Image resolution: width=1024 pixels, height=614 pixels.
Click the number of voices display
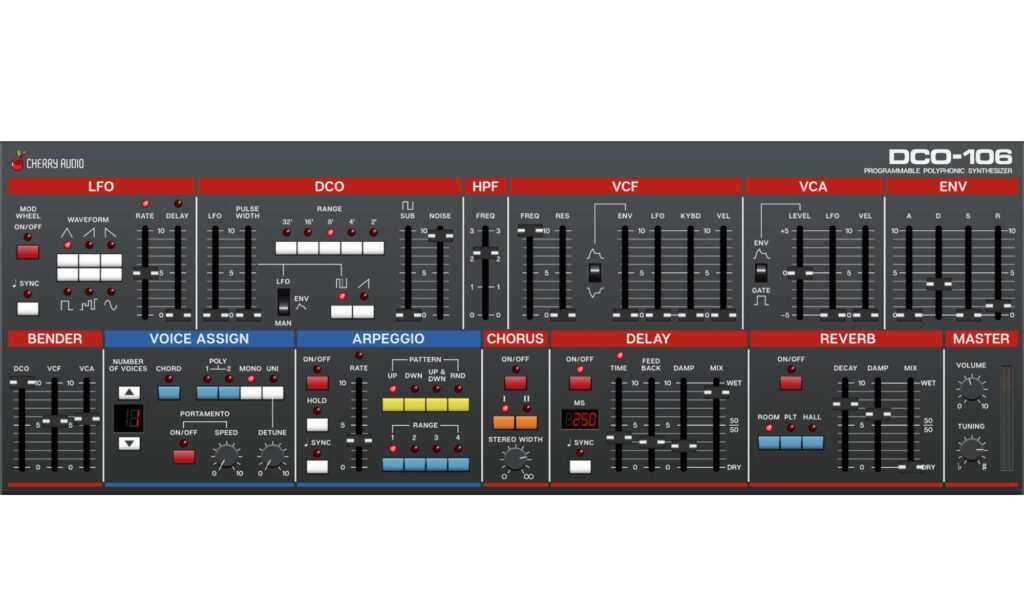click(129, 418)
